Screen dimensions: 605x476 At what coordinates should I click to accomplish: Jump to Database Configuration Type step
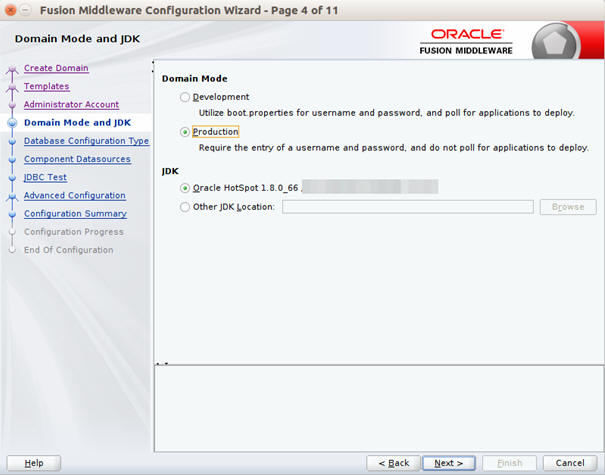coord(86,141)
